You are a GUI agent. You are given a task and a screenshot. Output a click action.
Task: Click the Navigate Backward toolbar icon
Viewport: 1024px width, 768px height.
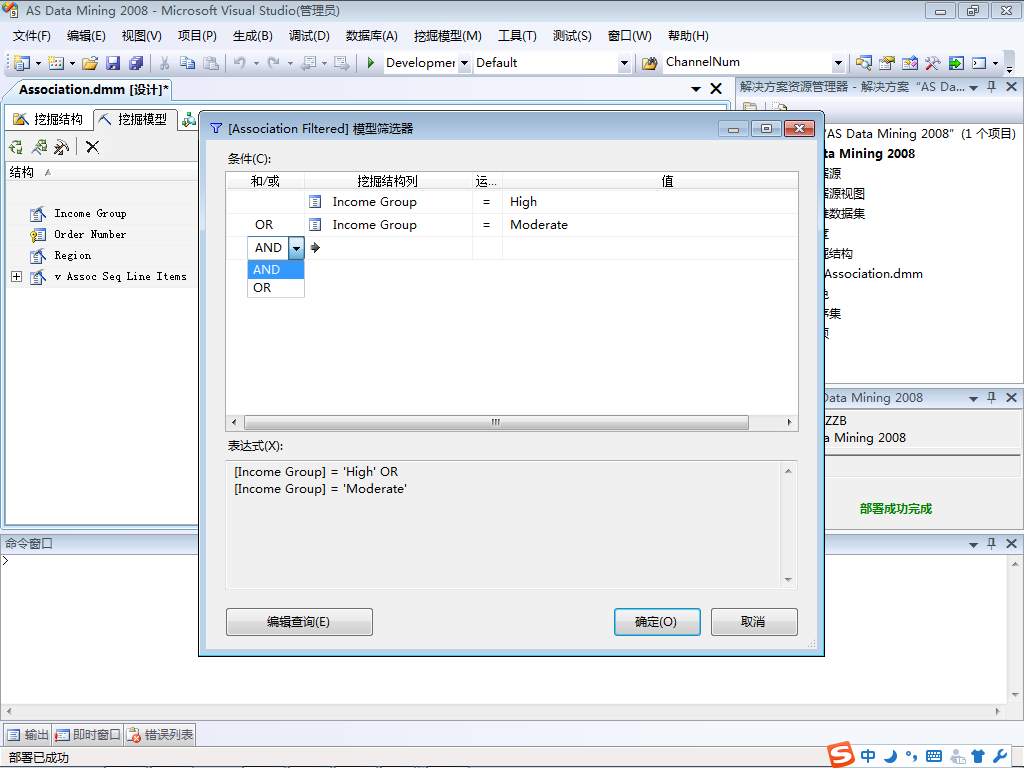pos(308,63)
